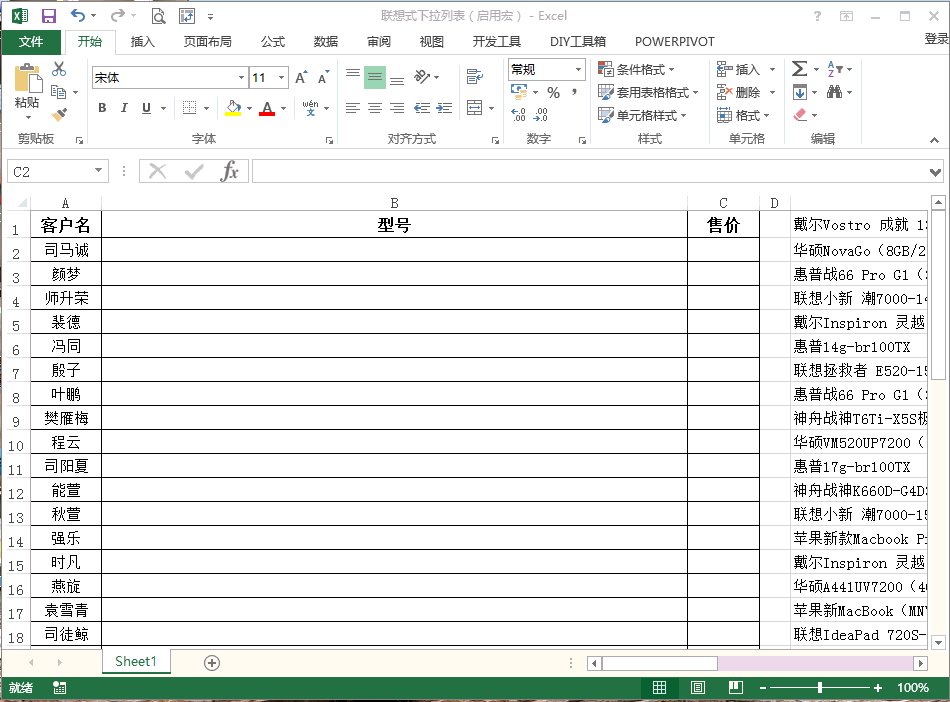Viewport: 950px width, 702px height.
Task: Open print preview from quick access toolbar
Action: 158,16
